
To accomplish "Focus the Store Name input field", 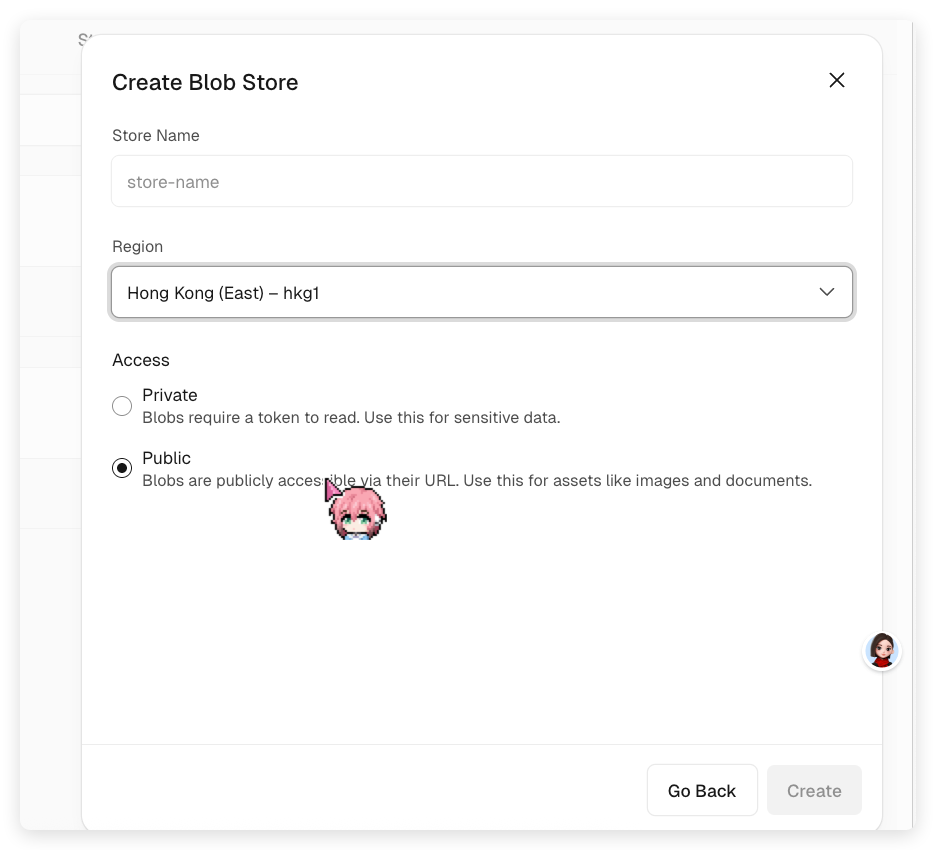I will pyautogui.click(x=481, y=182).
